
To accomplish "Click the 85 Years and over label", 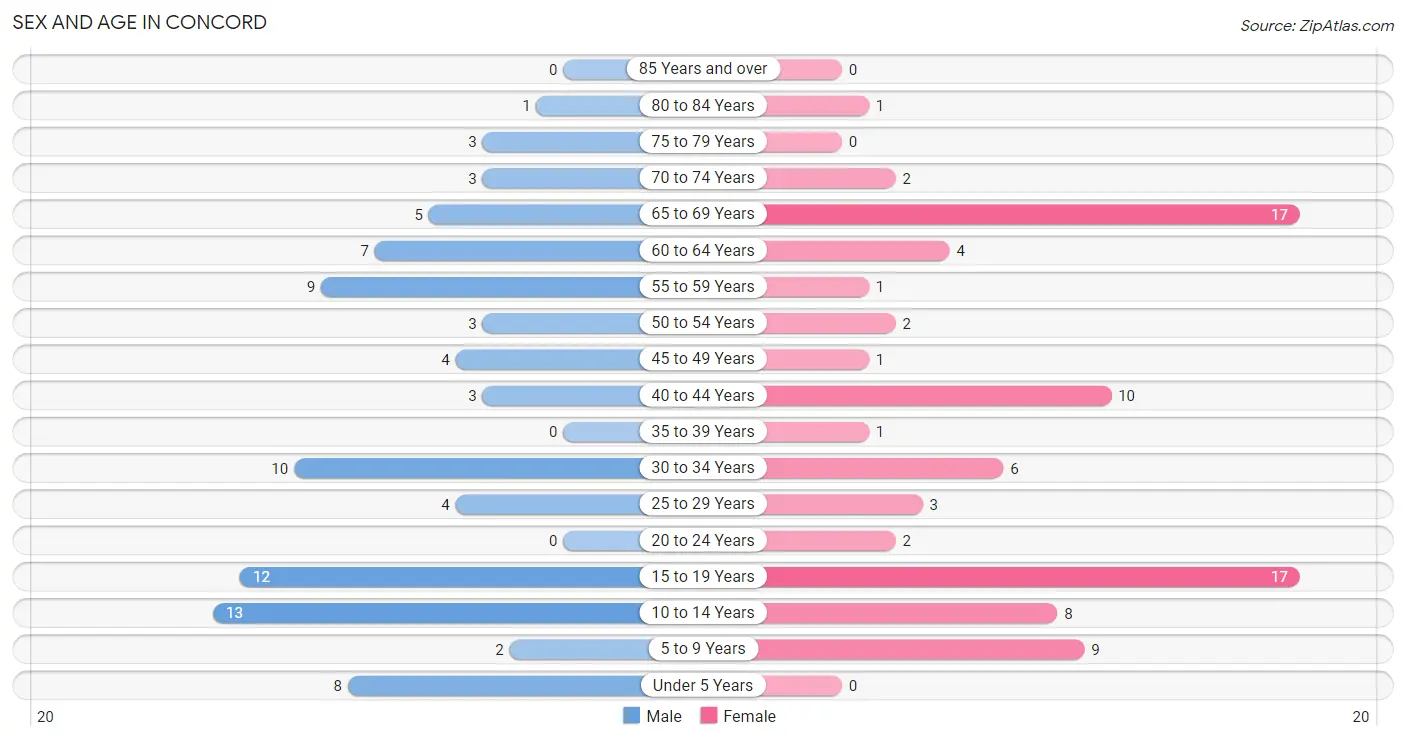I will tap(703, 69).
